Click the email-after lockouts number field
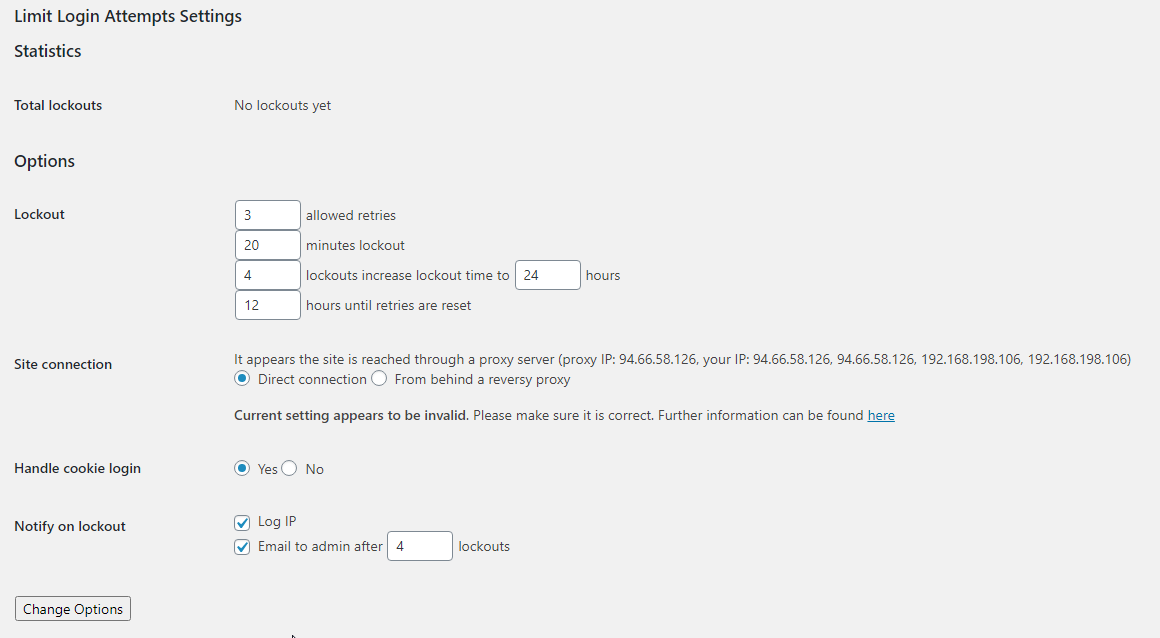Viewport: 1160px width, 638px height. pos(419,546)
